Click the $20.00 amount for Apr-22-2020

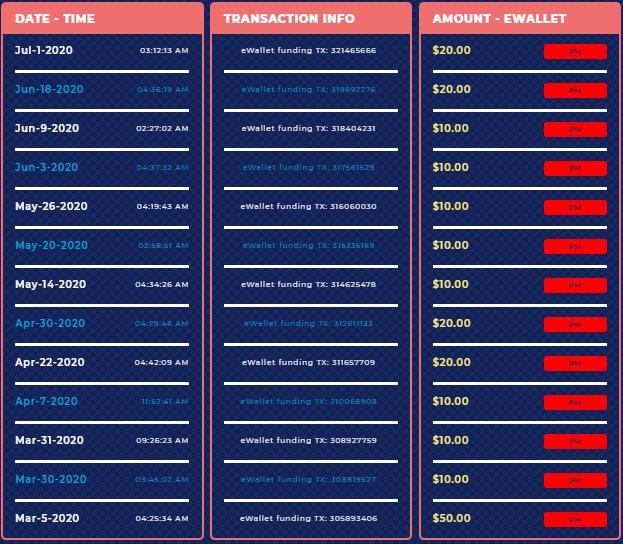452,362
